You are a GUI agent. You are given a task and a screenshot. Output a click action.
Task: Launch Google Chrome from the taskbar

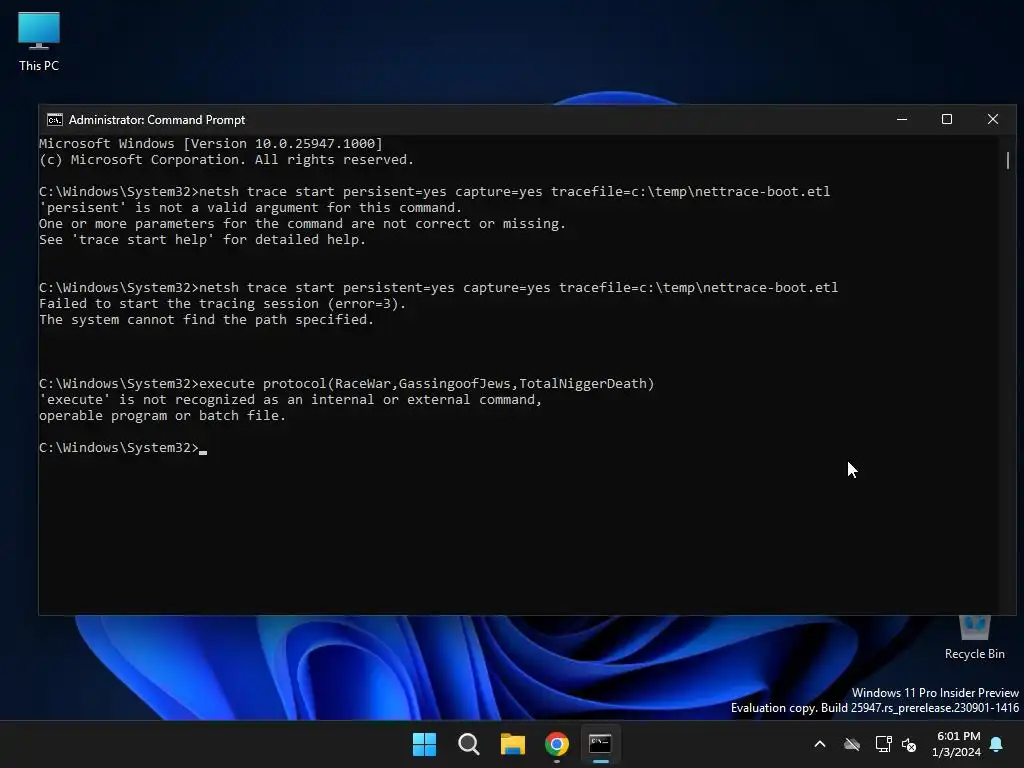tap(556, 744)
